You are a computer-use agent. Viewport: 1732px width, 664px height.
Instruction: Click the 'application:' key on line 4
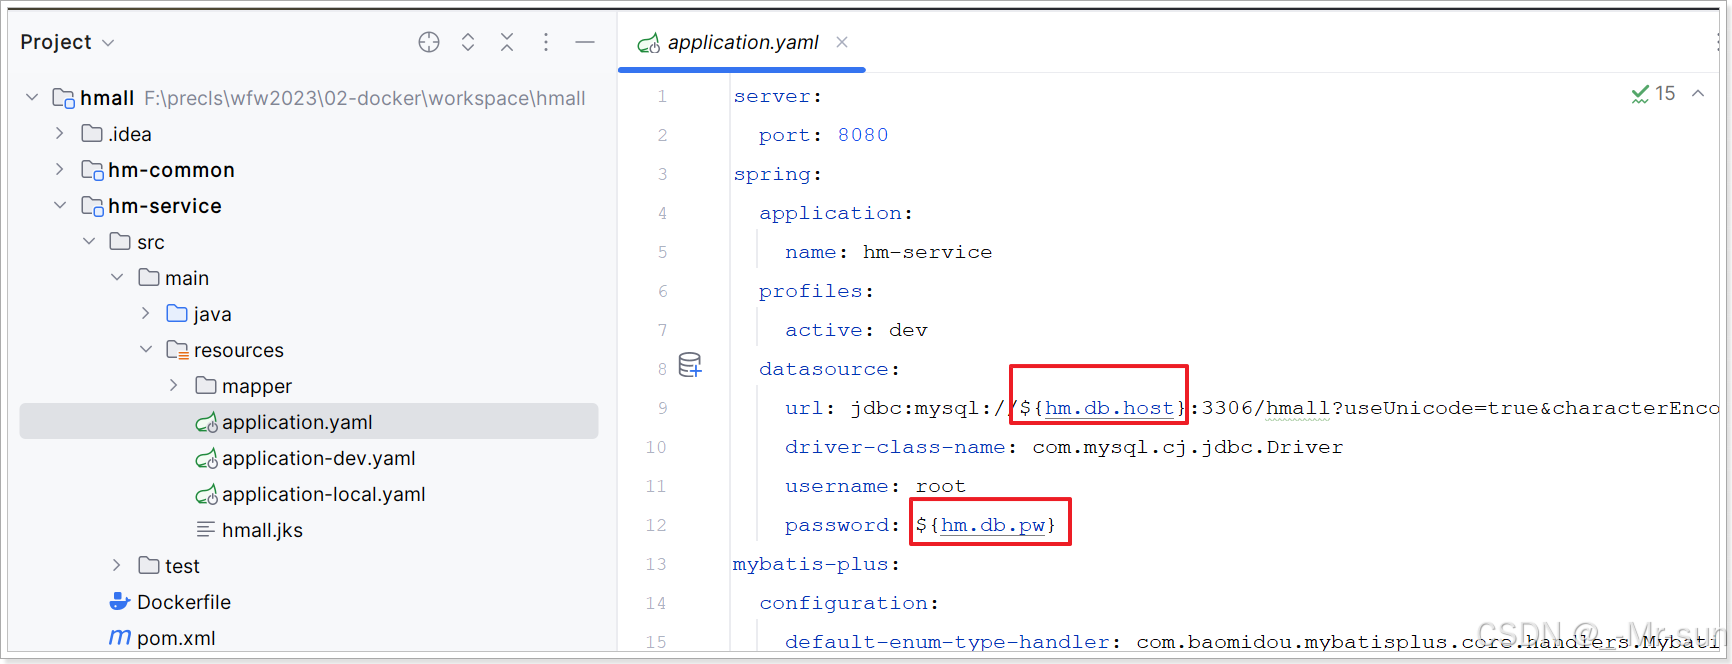pos(835,213)
